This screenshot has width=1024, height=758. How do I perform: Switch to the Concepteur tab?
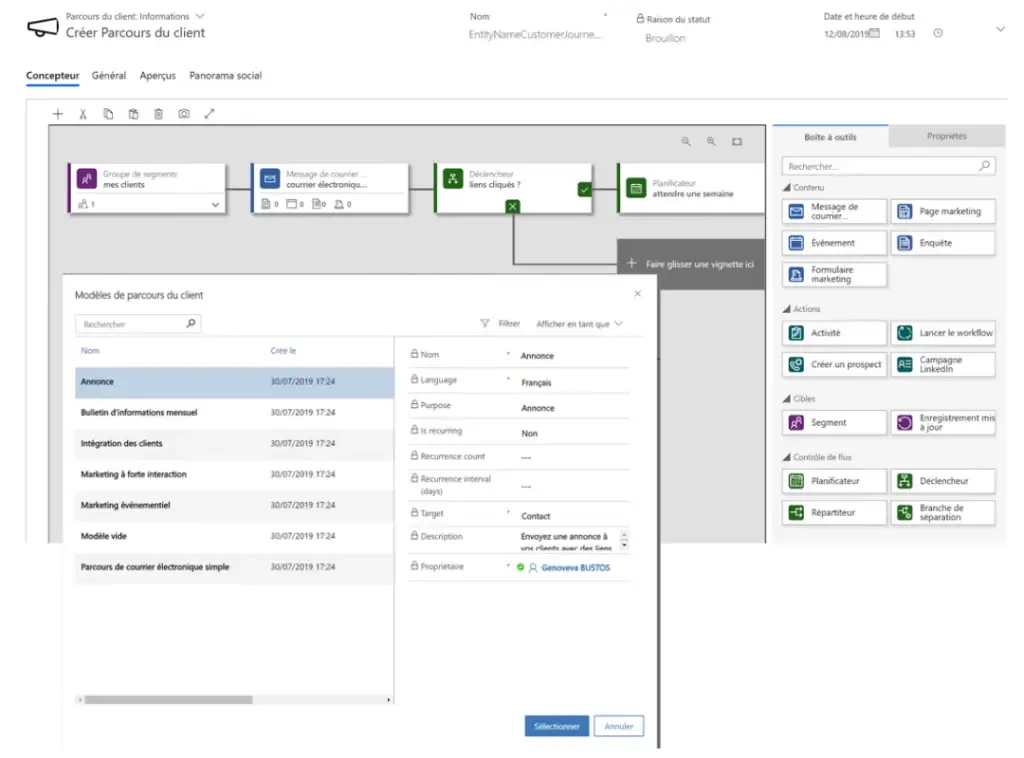tap(52, 76)
